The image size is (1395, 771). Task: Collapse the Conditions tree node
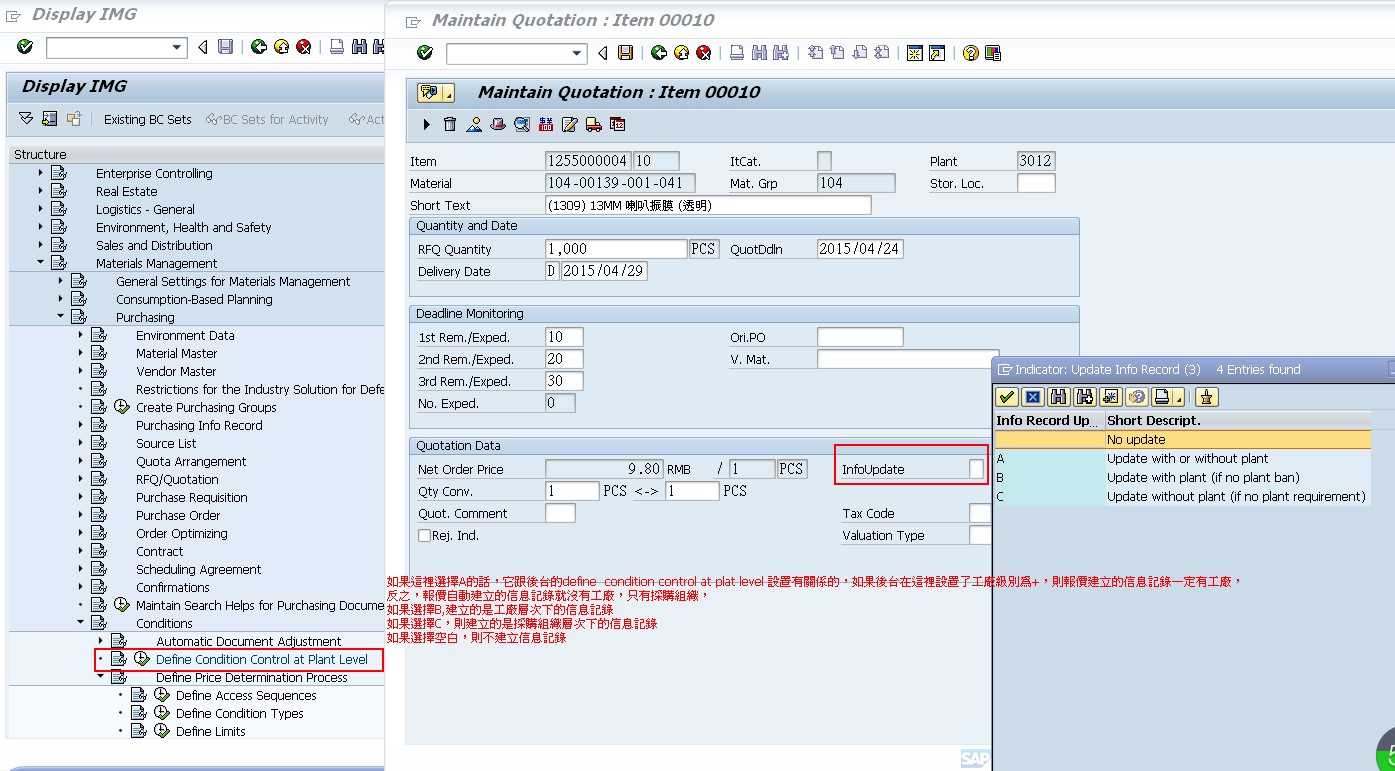(x=81, y=623)
